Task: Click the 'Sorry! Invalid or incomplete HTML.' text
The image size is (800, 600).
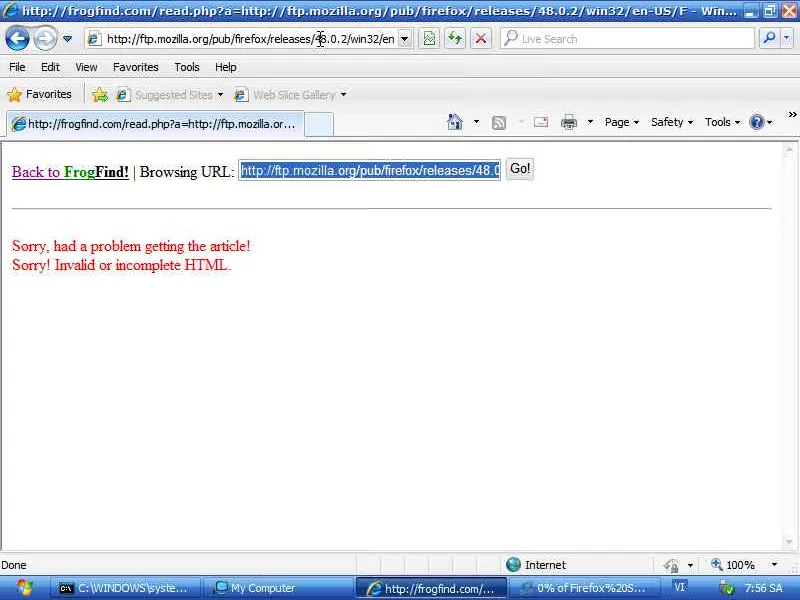Action: click(x=121, y=265)
